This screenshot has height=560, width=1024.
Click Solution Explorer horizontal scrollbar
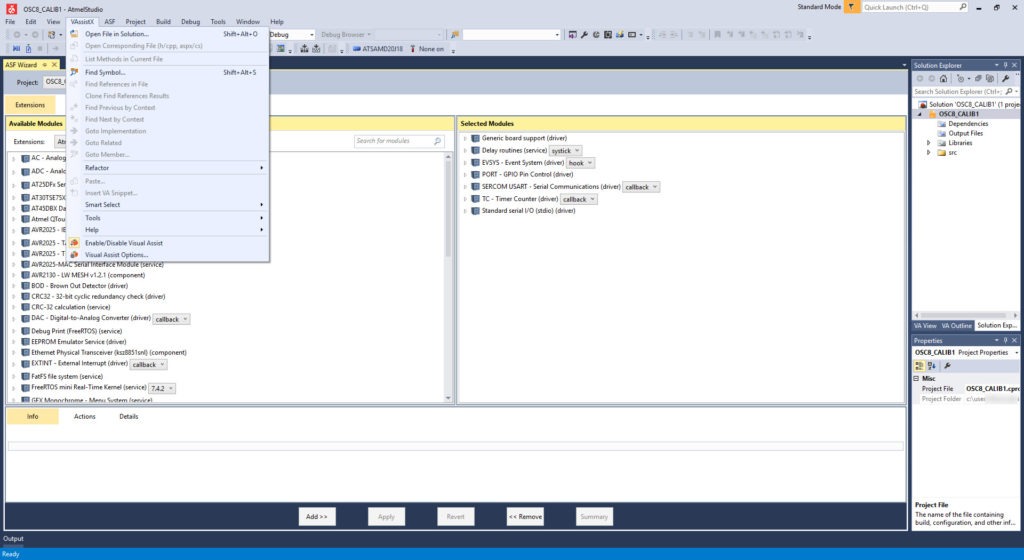tap(966, 315)
